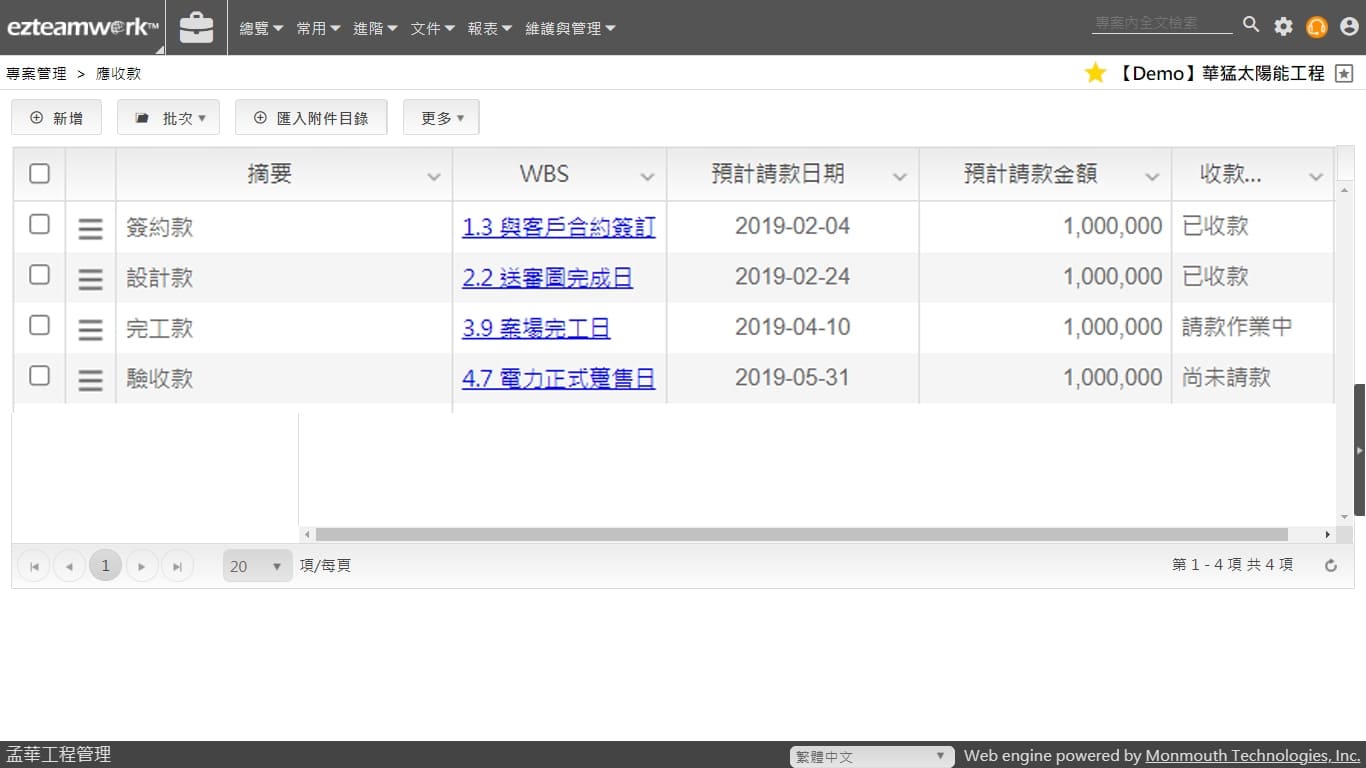Click the search magnifier icon

(x=1251, y=25)
